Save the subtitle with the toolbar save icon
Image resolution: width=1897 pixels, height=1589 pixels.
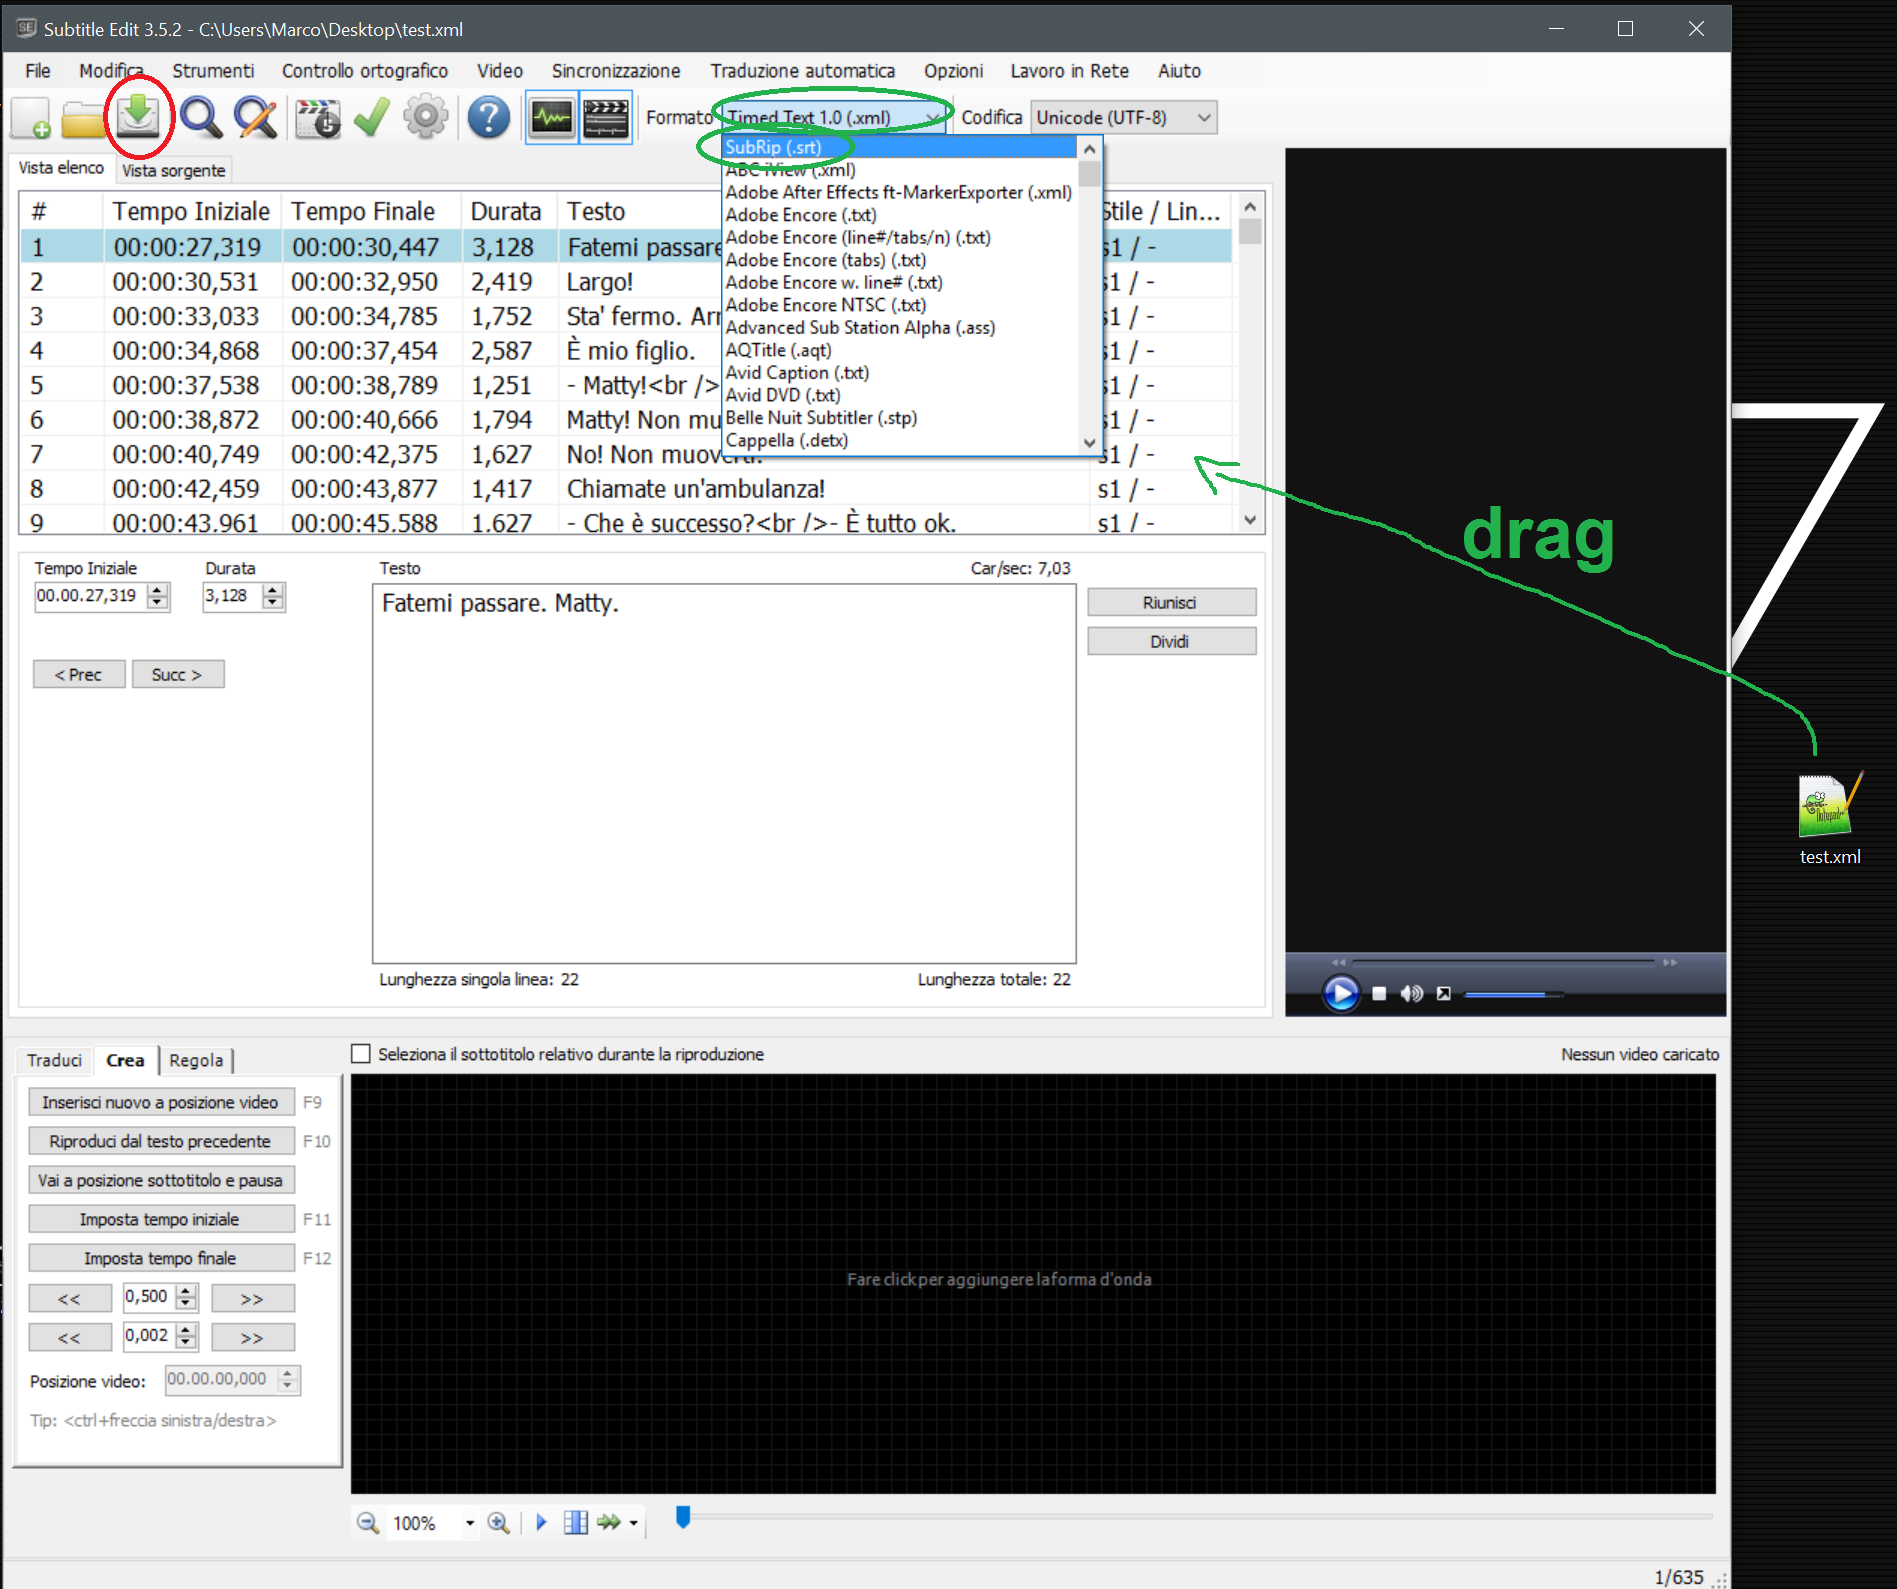(x=138, y=117)
